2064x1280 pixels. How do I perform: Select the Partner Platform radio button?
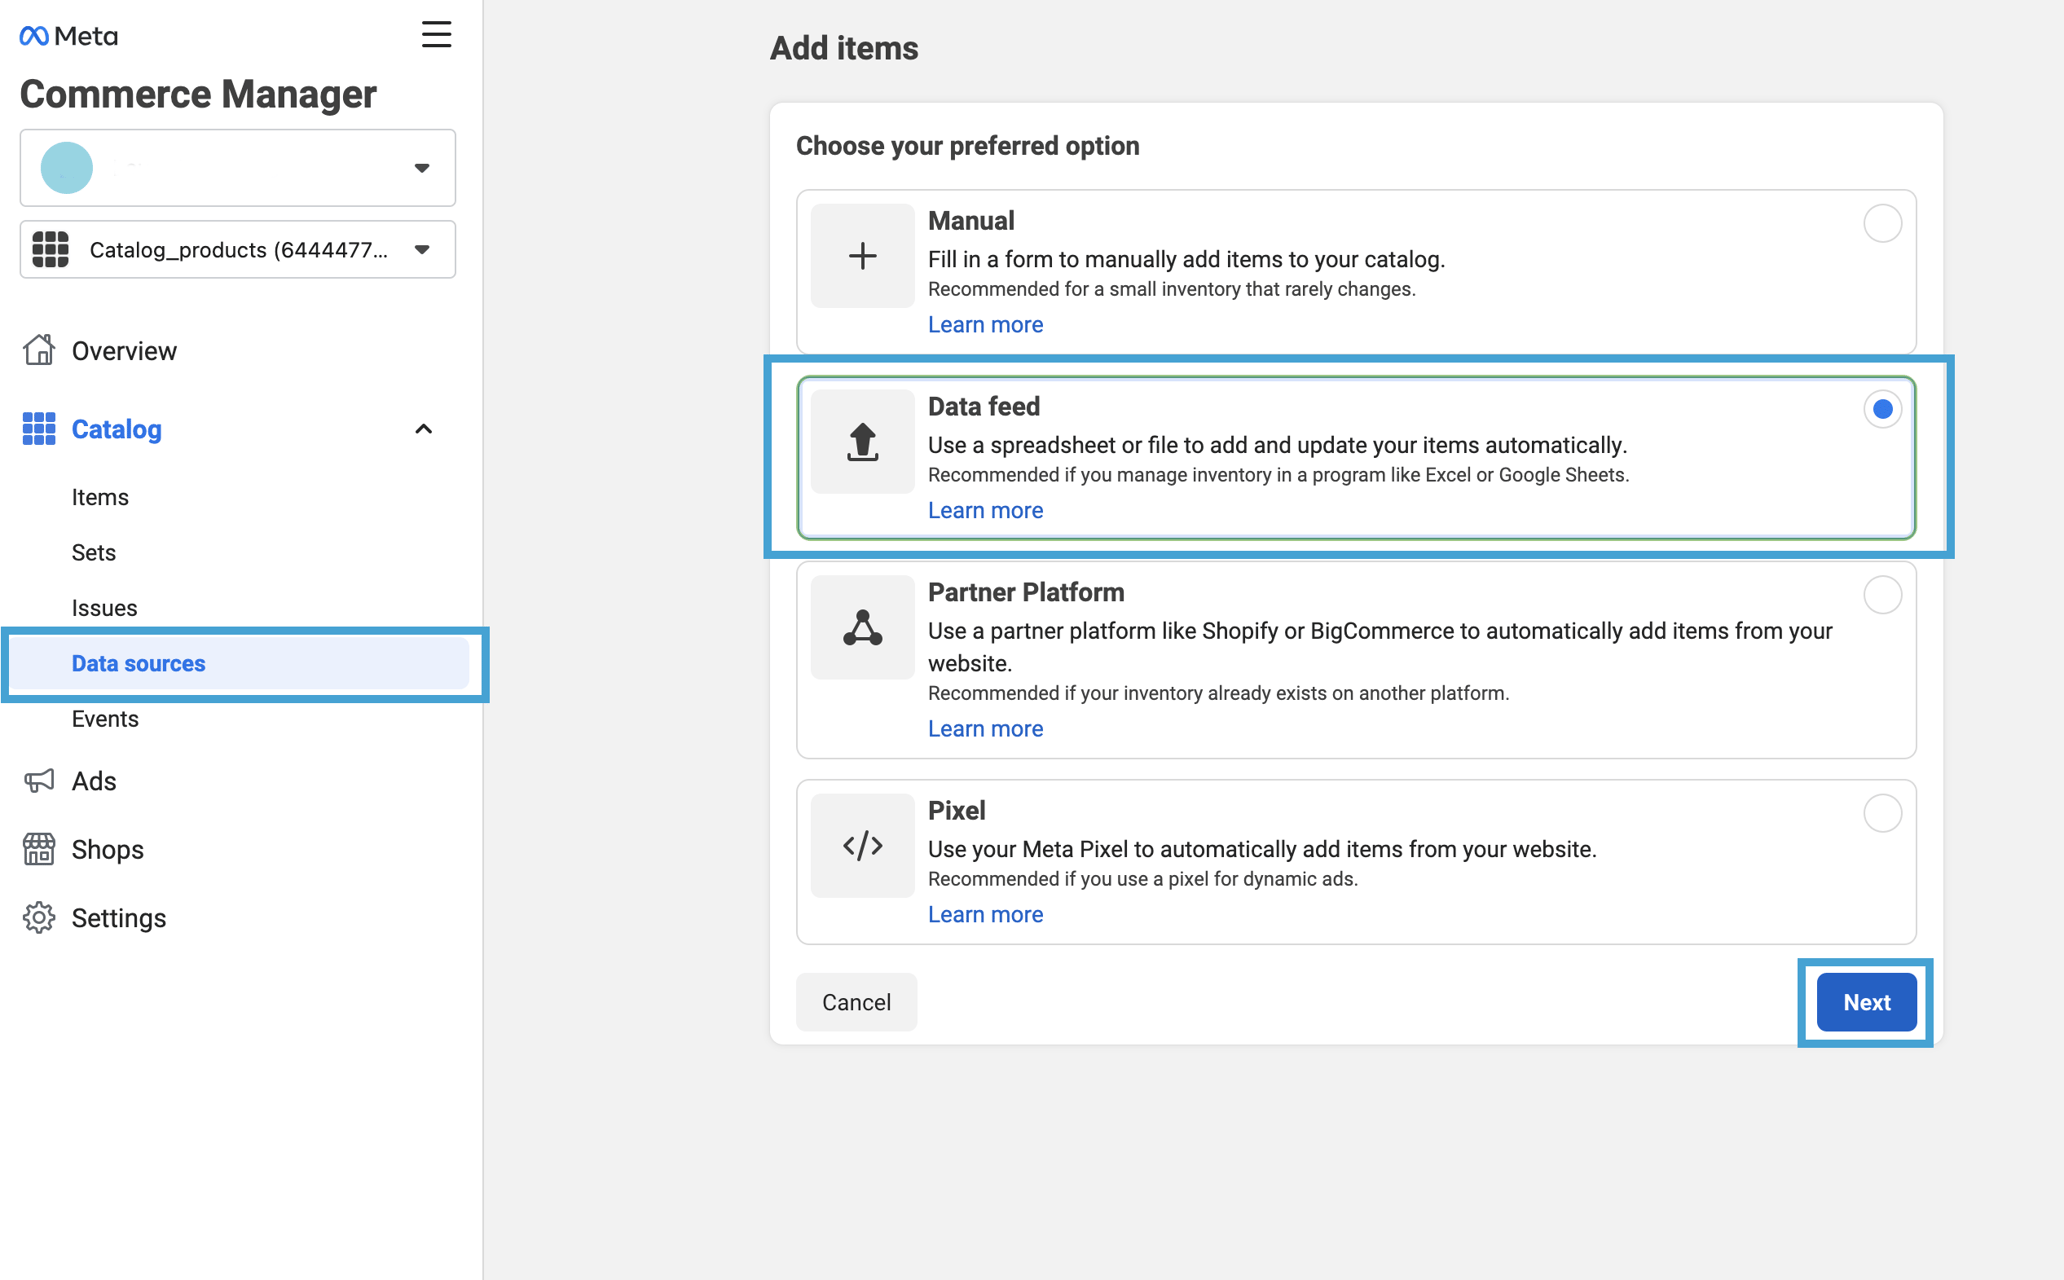click(1882, 595)
